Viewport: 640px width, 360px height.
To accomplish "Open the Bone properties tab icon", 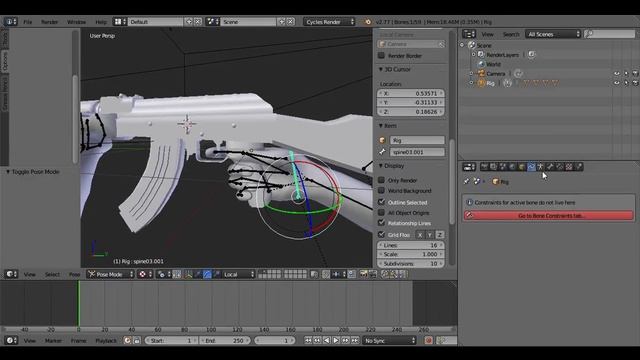I will point(550,167).
